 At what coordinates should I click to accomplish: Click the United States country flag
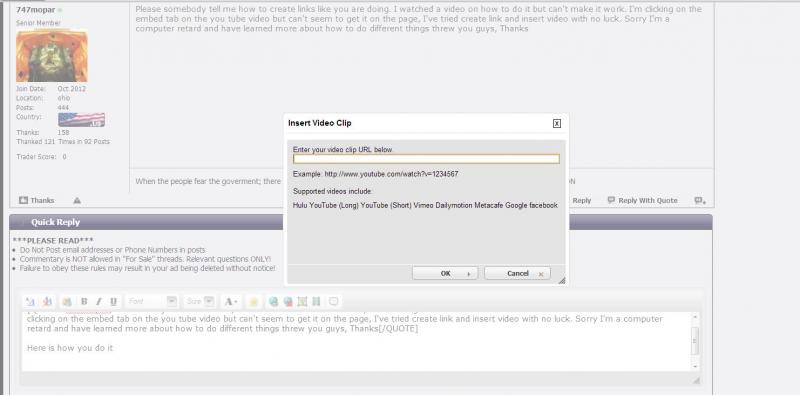pos(82,120)
